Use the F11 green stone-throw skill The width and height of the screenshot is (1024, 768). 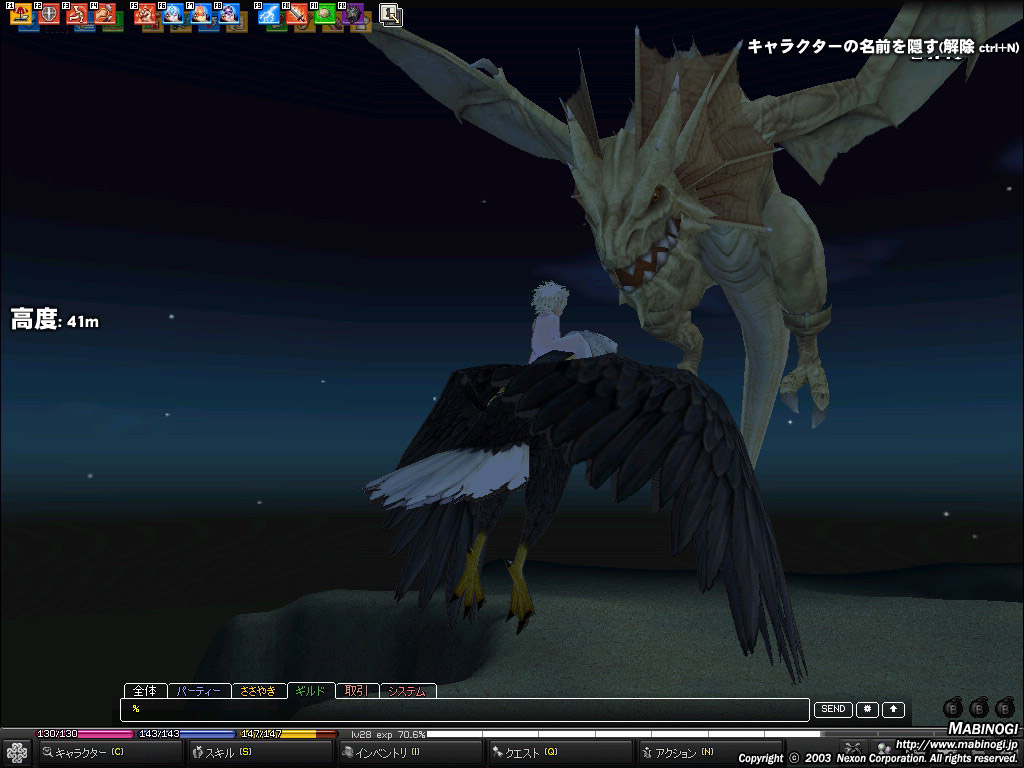click(325, 14)
